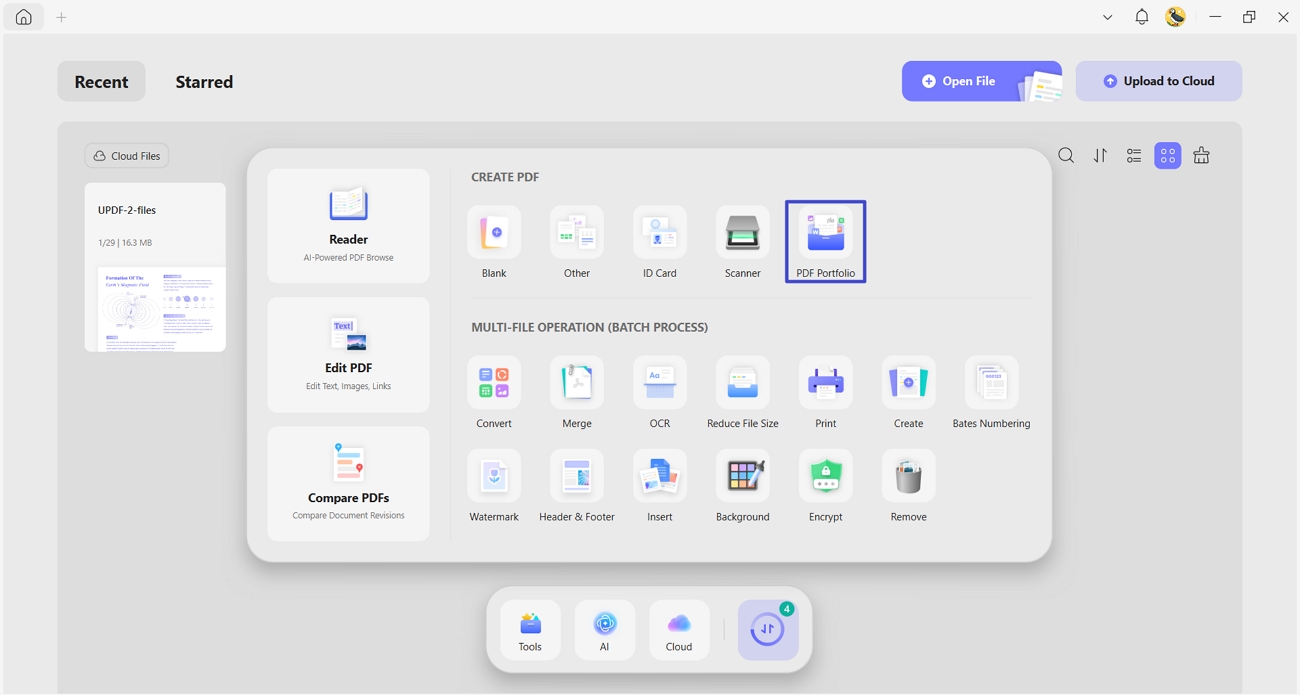Image resolution: width=1300 pixels, height=695 pixels.
Task: Clear the recent list with broom icon
Action: (x=1202, y=156)
